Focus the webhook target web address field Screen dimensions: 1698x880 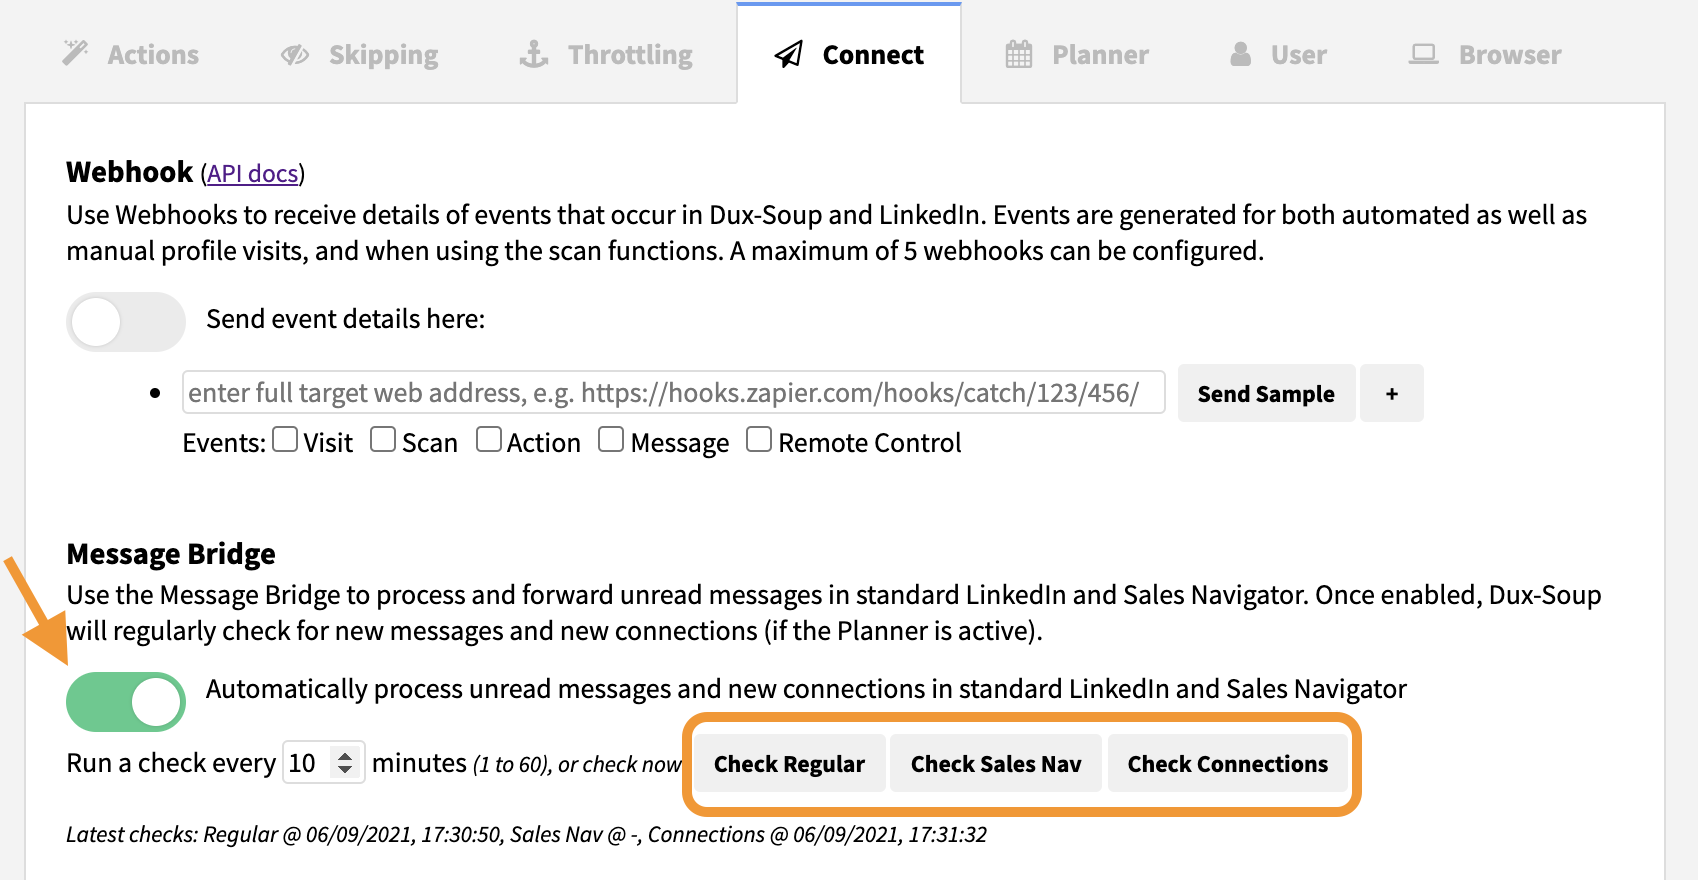point(674,392)
